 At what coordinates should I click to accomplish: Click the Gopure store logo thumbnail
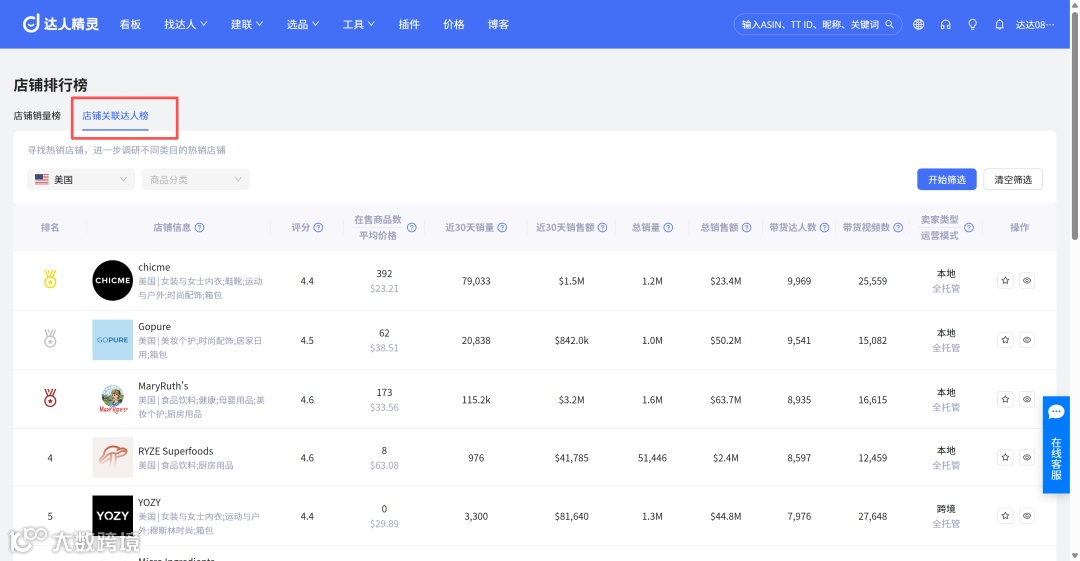pyautogui.click(x=112, y=340)
